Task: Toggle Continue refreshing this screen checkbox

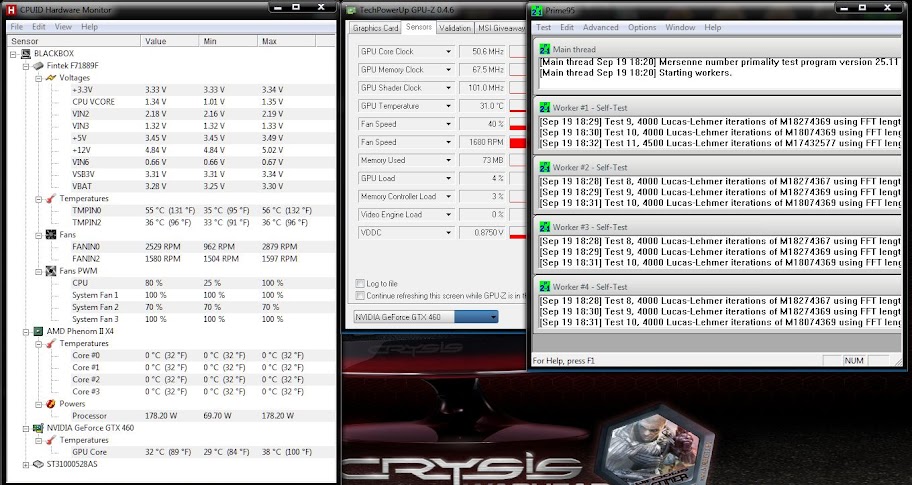Action: 361,296
